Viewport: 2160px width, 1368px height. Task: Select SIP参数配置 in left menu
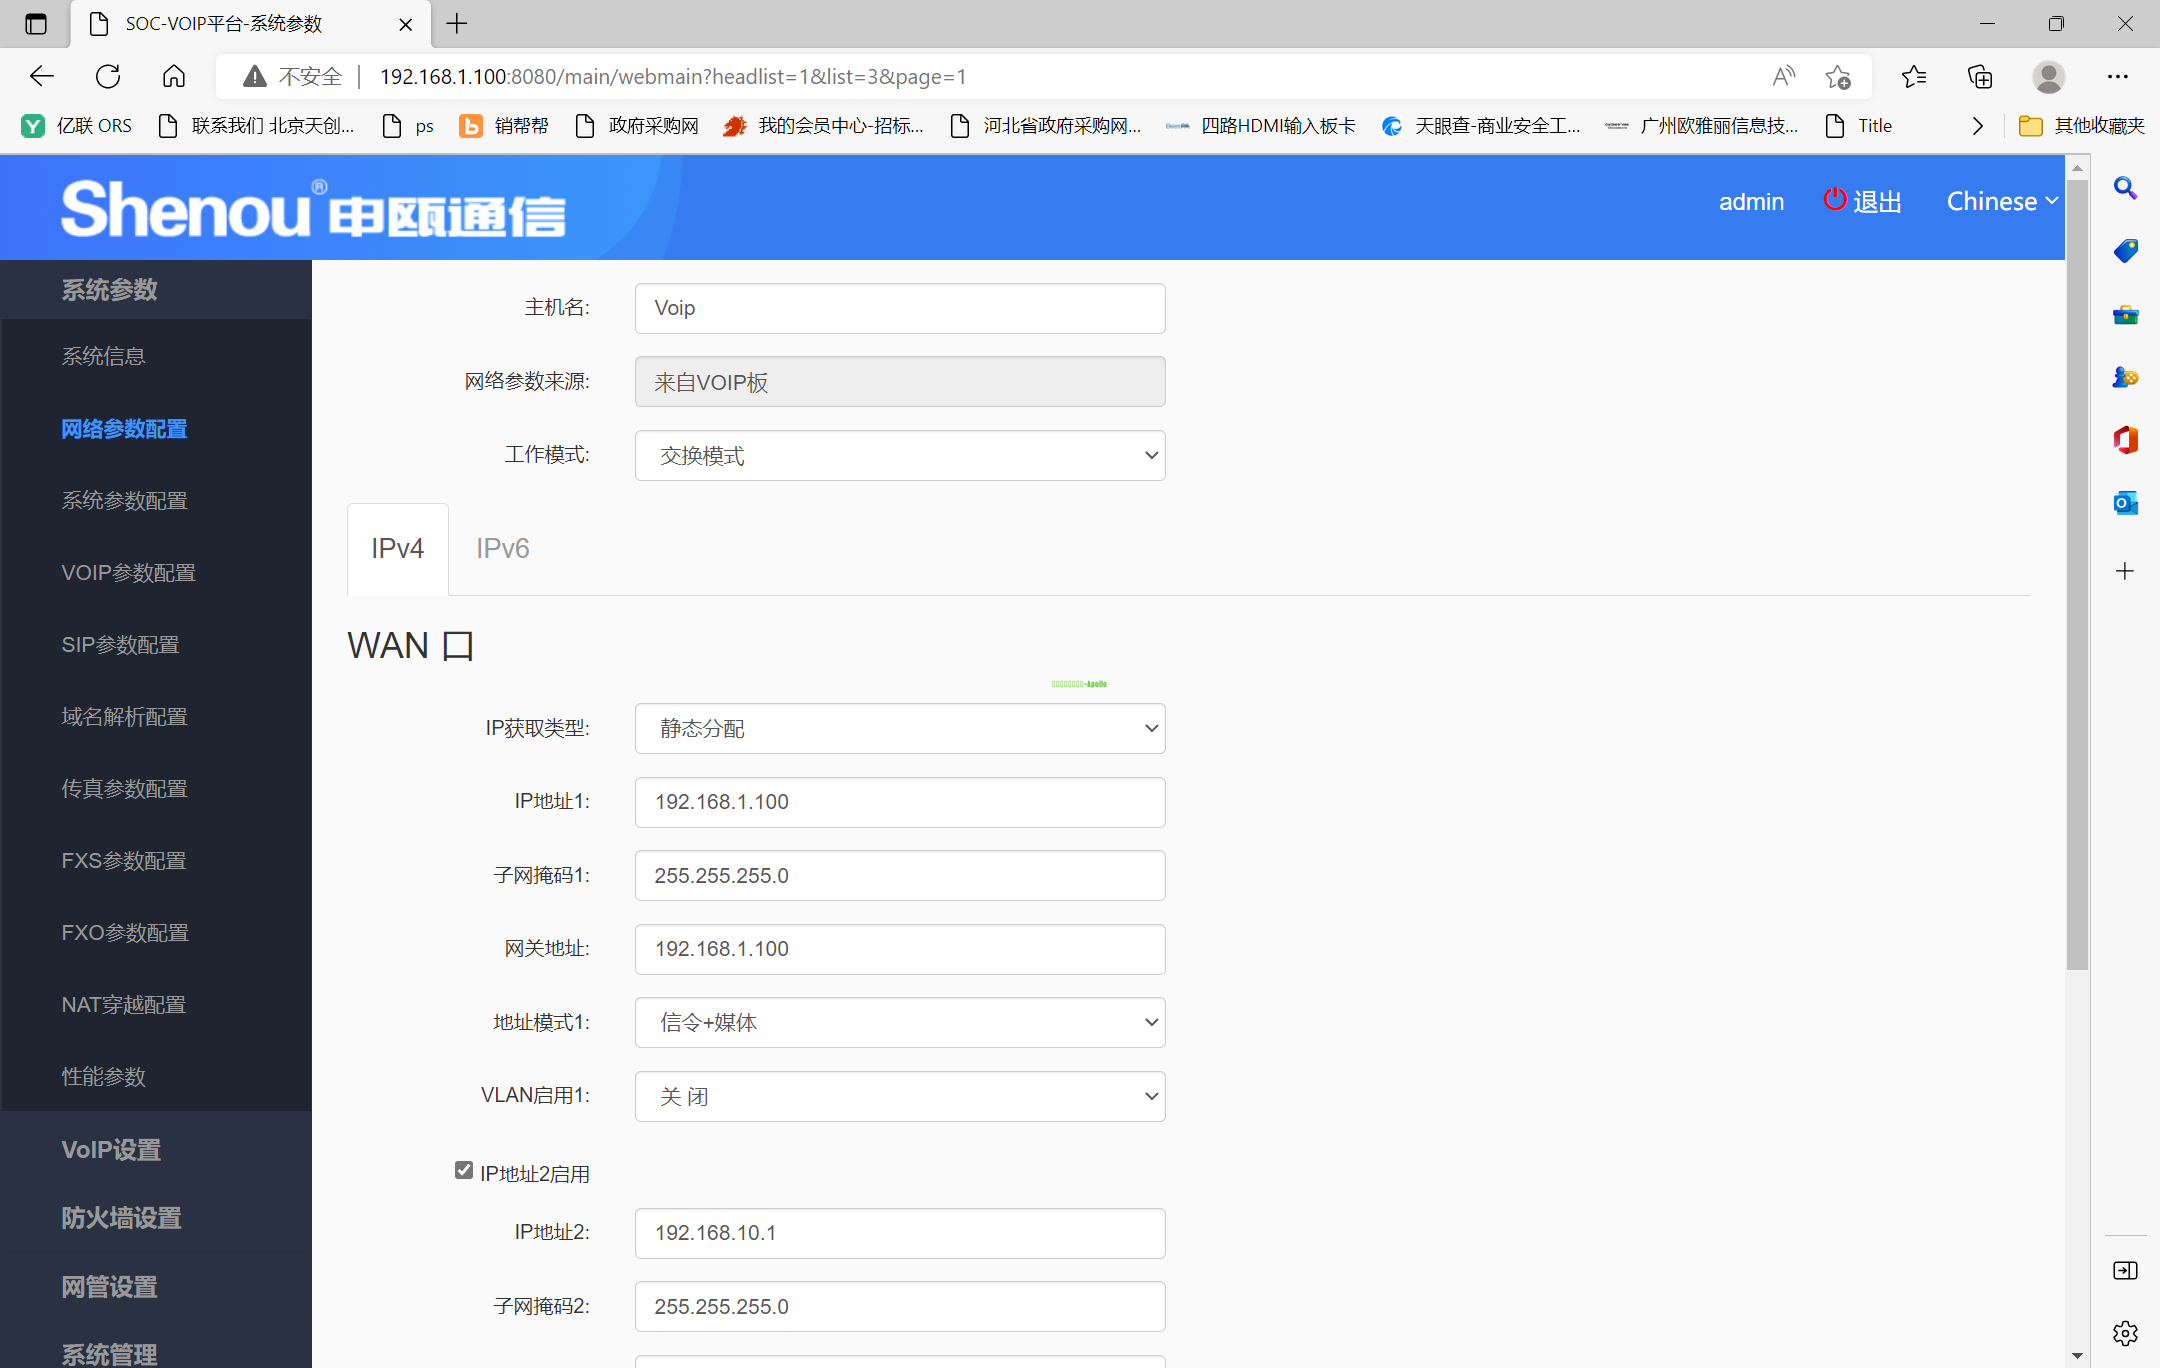coord(120,645)
